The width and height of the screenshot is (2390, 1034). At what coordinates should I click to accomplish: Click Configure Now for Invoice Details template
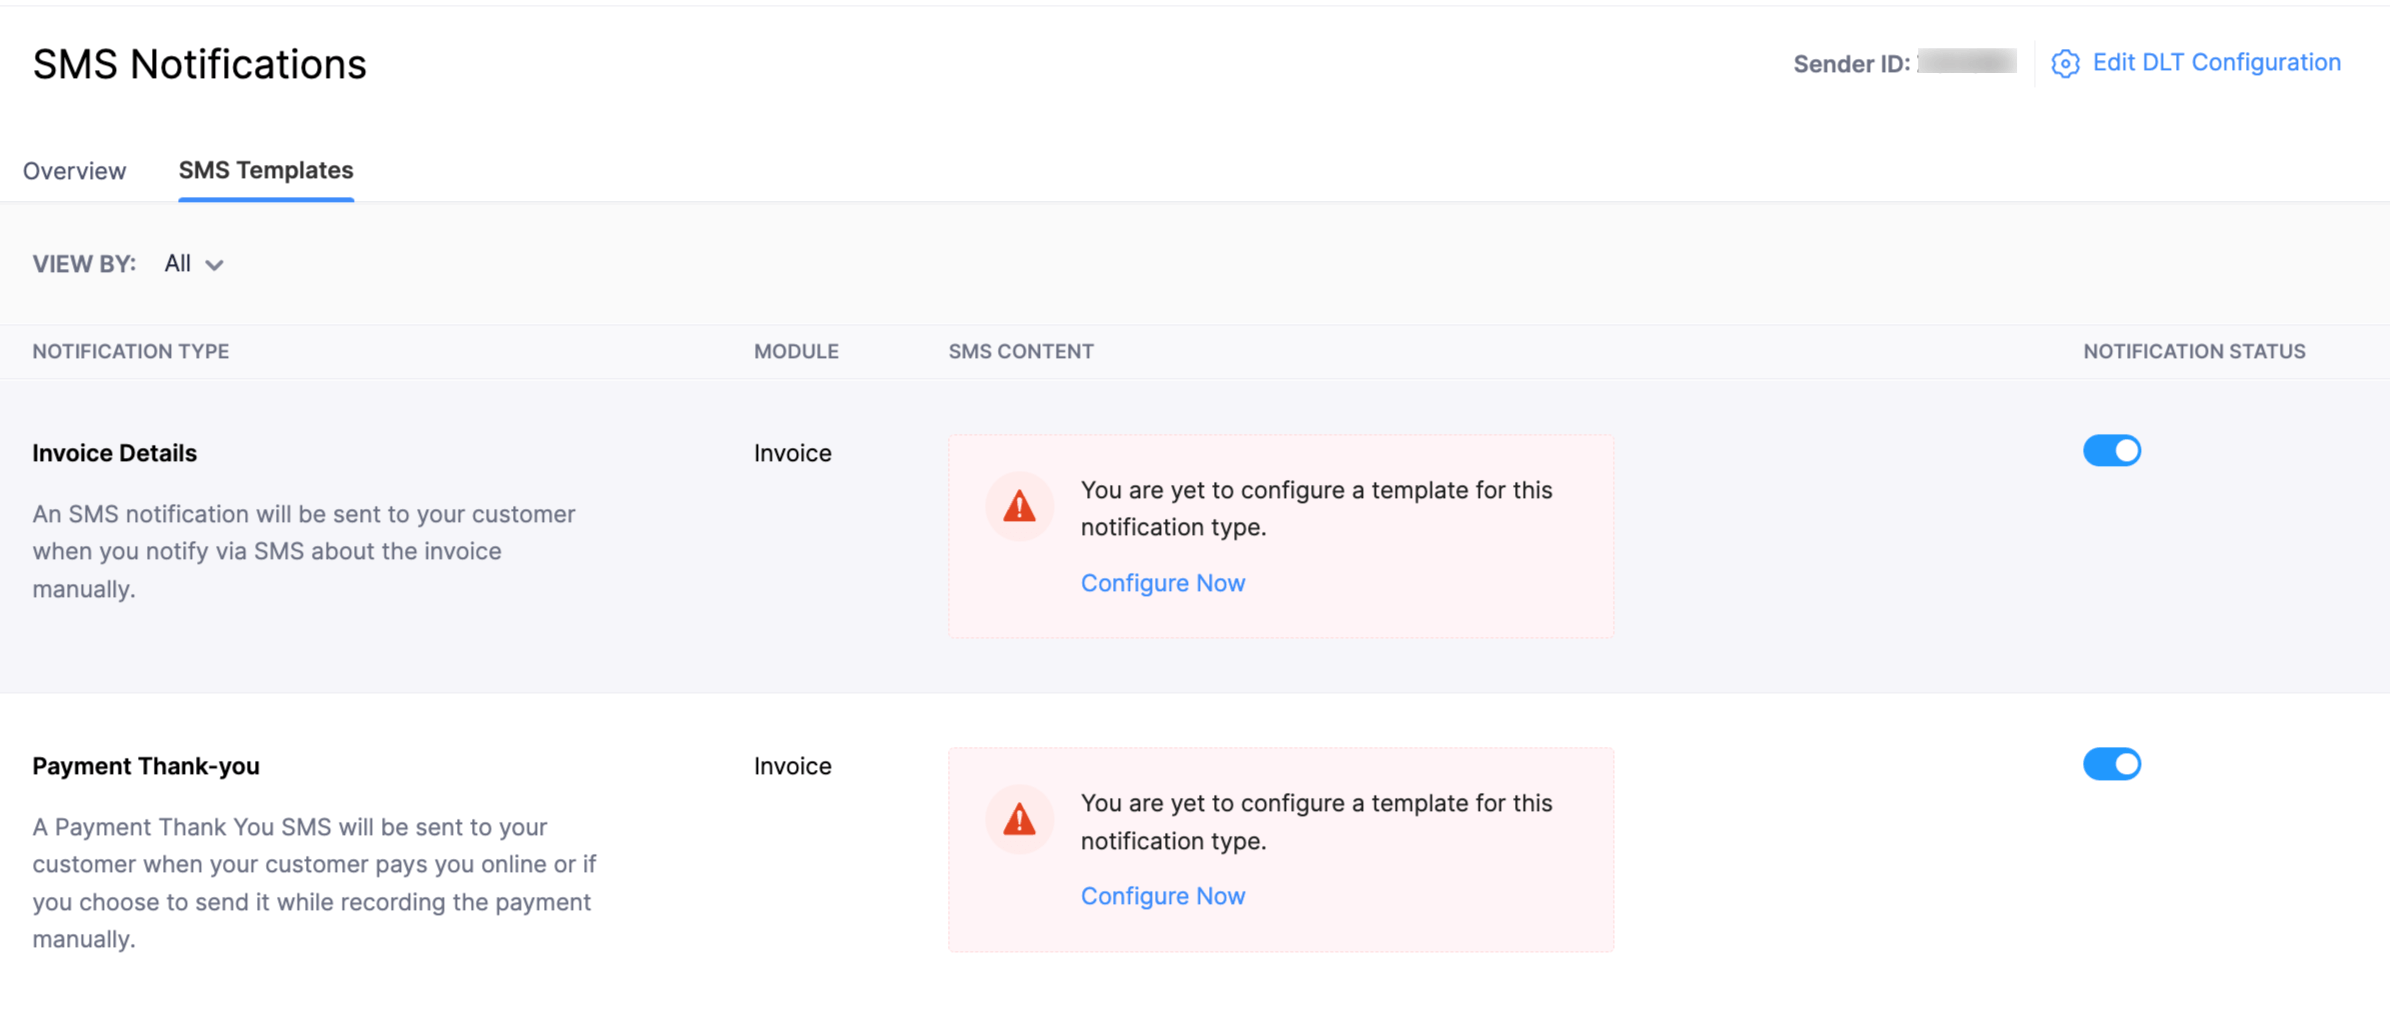[x=1162, y=583]
